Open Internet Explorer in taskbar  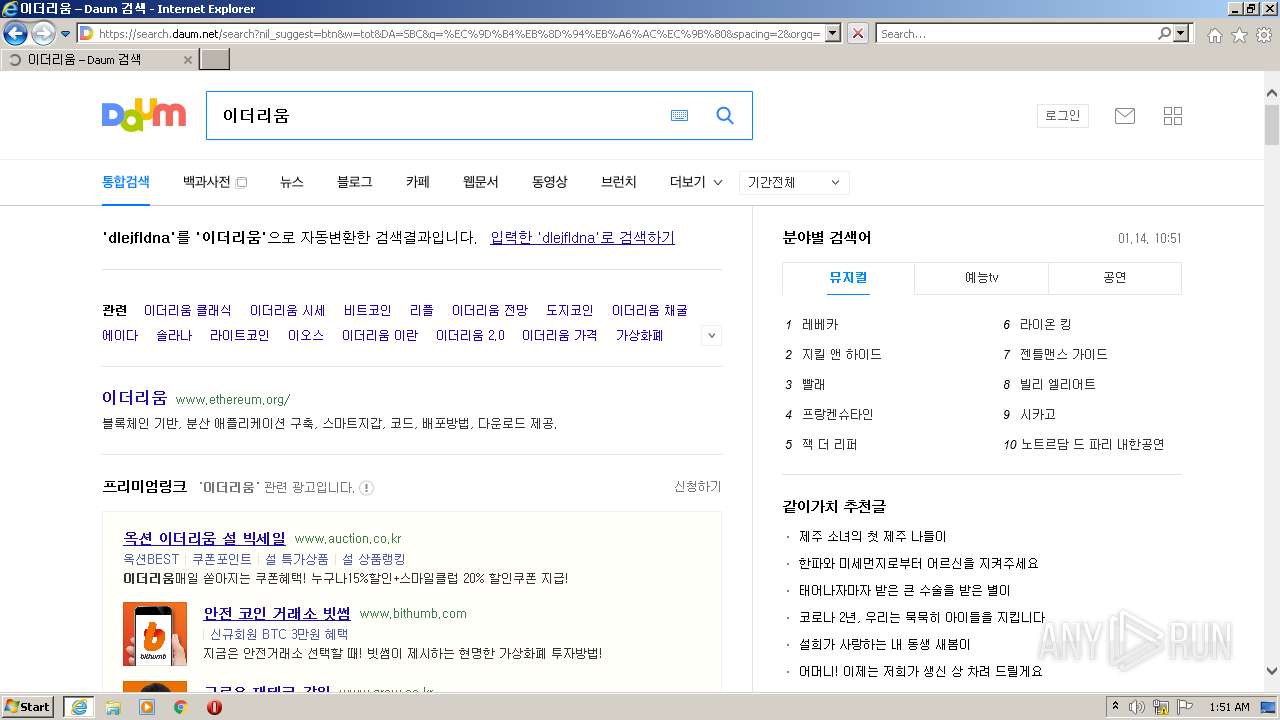tap(78, 707)
